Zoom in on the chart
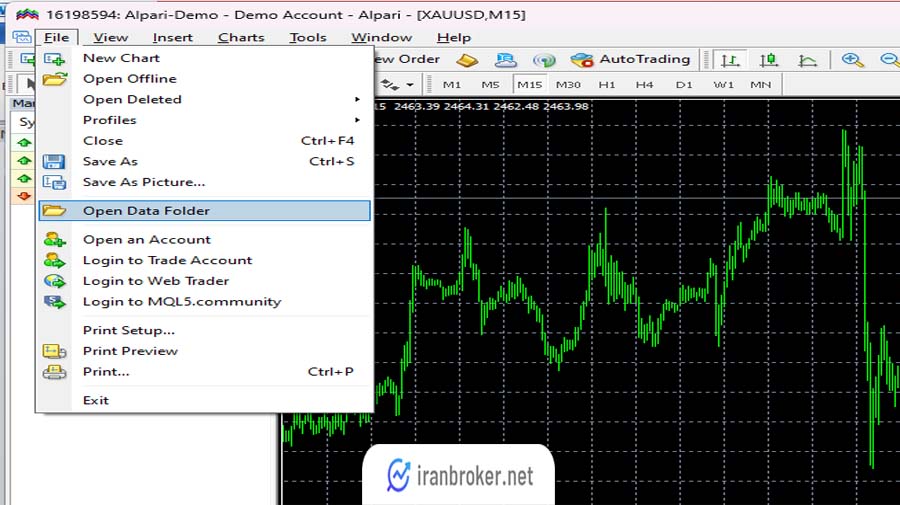The image size is (900, 505). [852, 60]
